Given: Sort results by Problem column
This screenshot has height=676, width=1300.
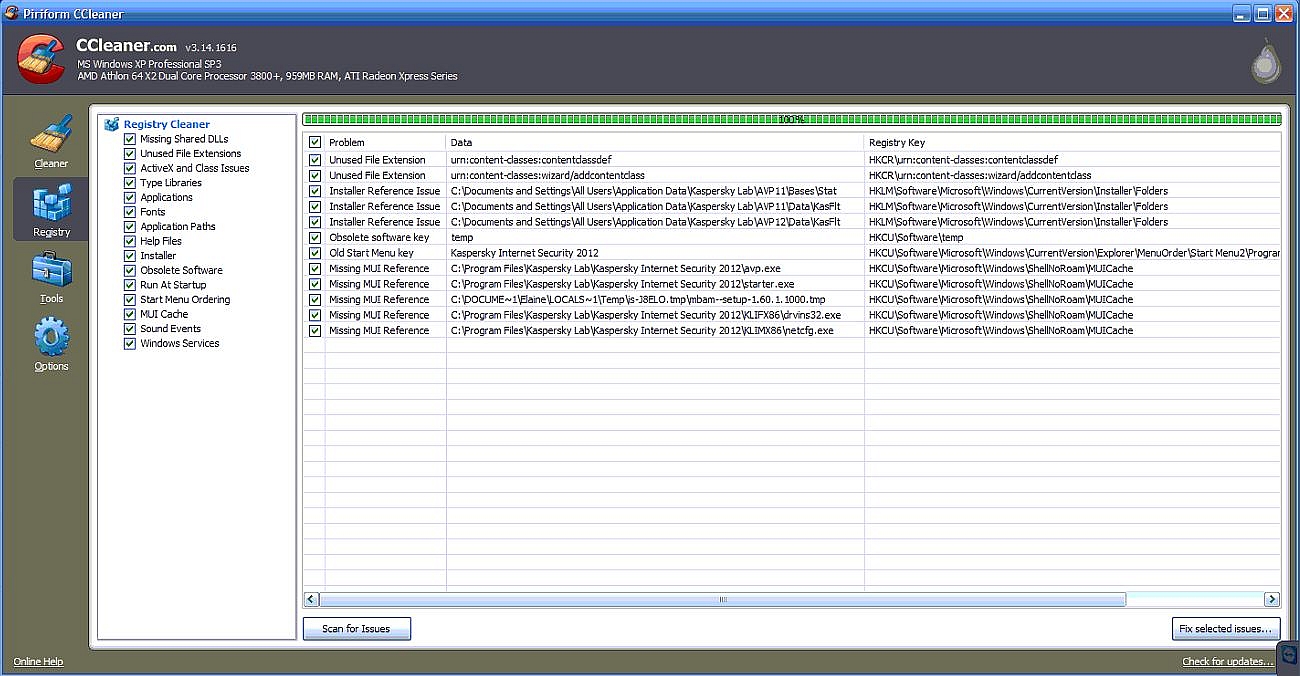Looking at the screenshot, I should [x=385, y=142].
